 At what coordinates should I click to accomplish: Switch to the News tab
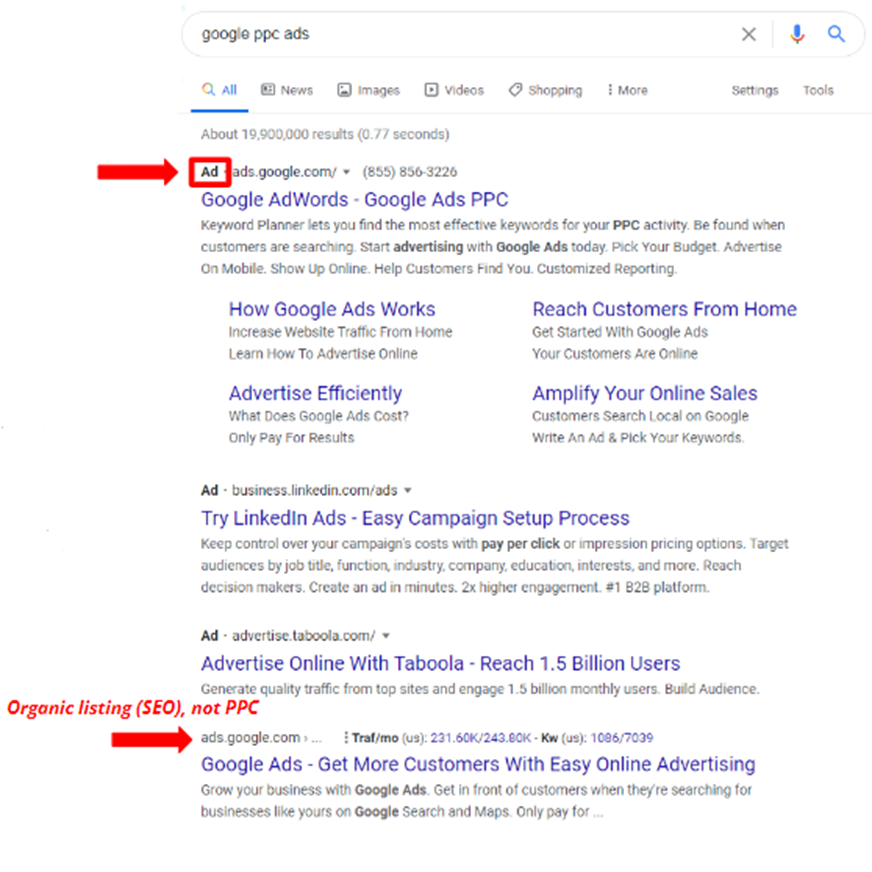click(287, 90)
